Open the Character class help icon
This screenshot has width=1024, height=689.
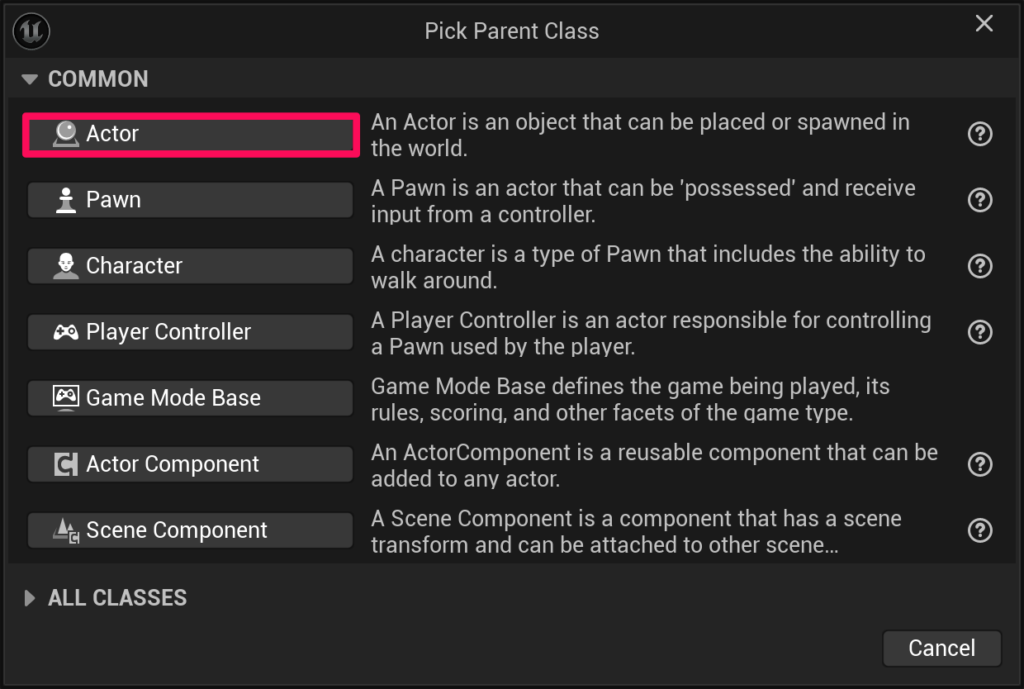(x=980, y=266)
